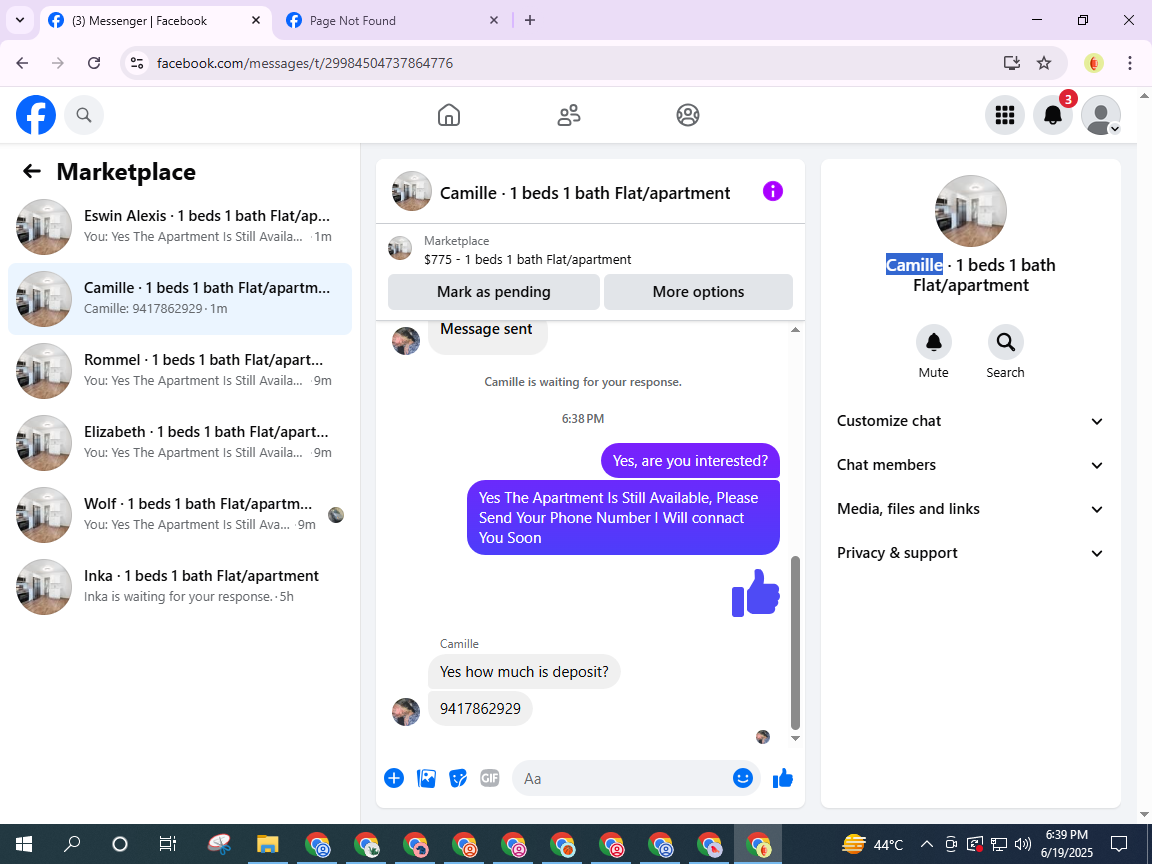Expand Chat members section
This screenshot has width=1152, height=864.
tap(971, 465)
